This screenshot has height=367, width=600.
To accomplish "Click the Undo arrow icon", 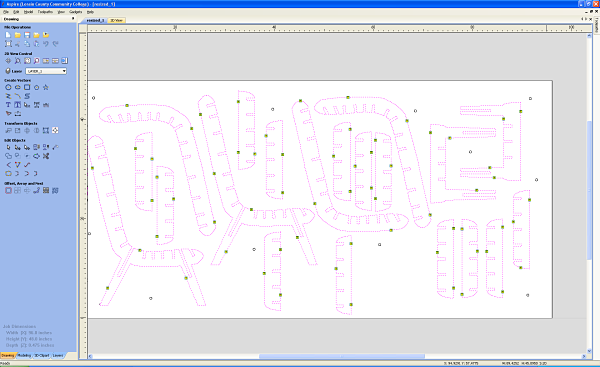I will point(46,44).
